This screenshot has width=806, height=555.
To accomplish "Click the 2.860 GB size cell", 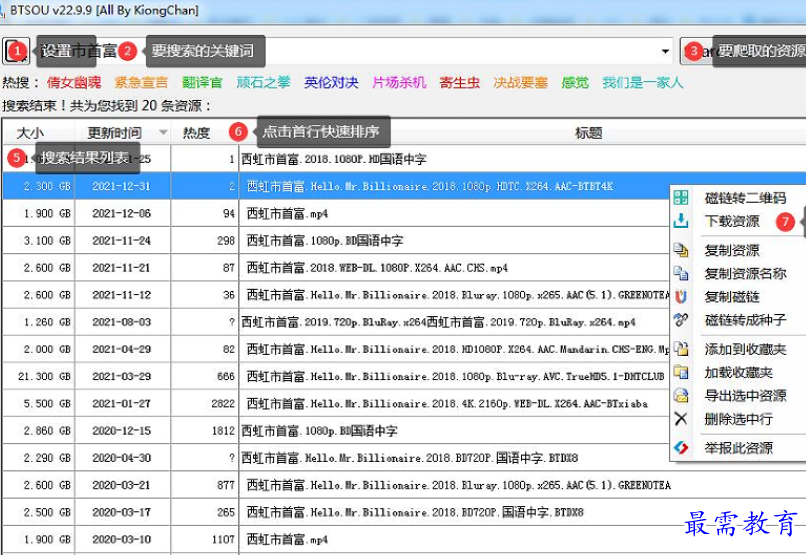I will tap(39, 431).
